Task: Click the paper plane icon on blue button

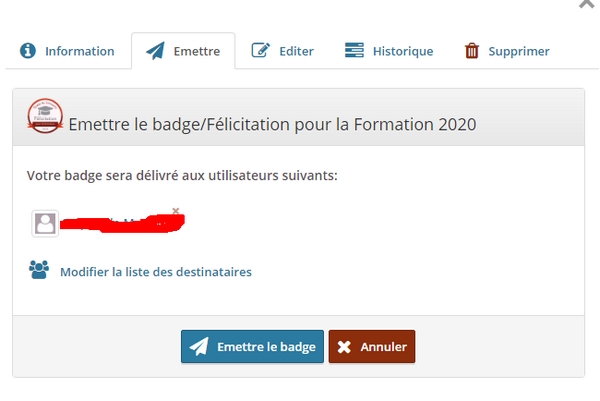Action: (x=199, y=346)
